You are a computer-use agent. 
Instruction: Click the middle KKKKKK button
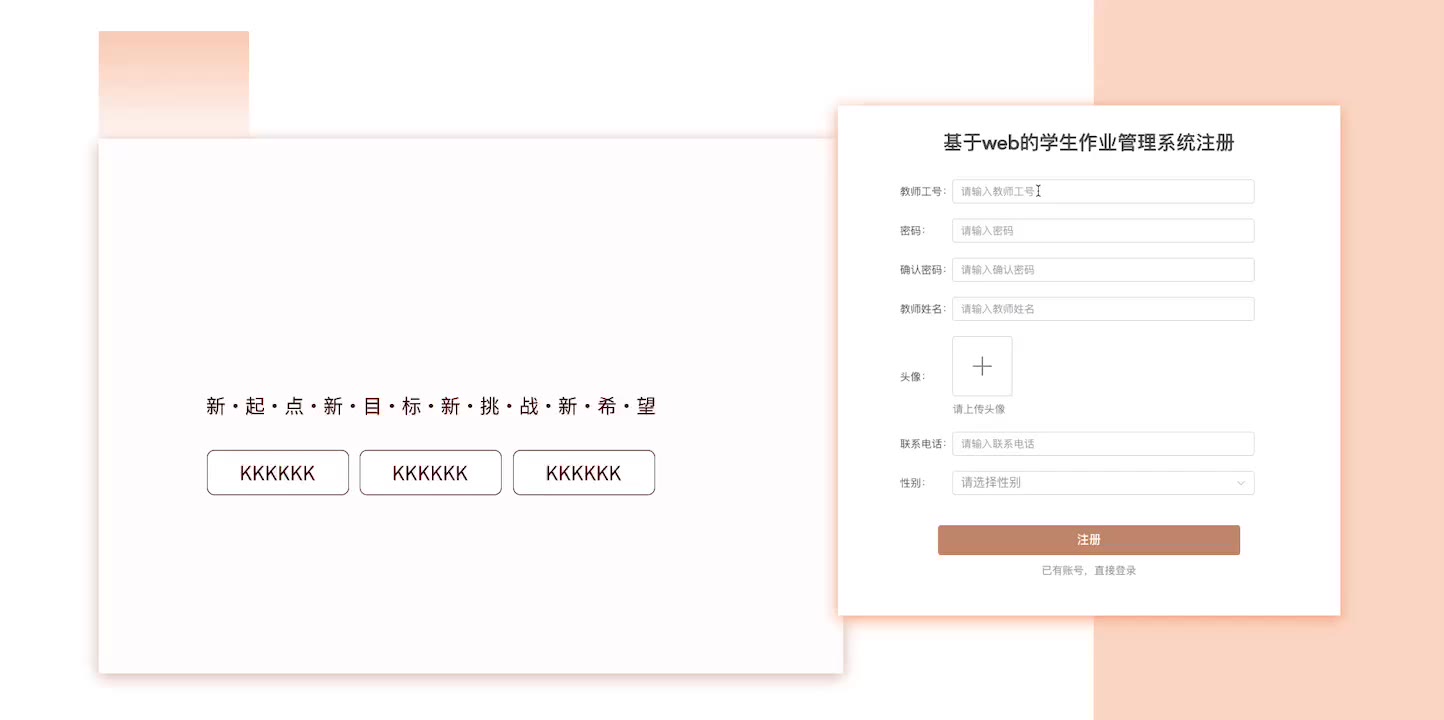click(x=431, y=473)
